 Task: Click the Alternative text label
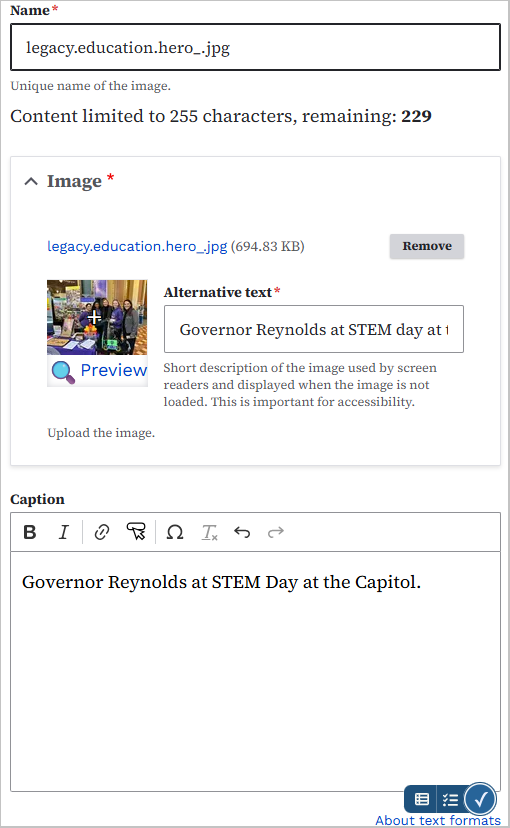pyautogui.click(x=218, y=292)
